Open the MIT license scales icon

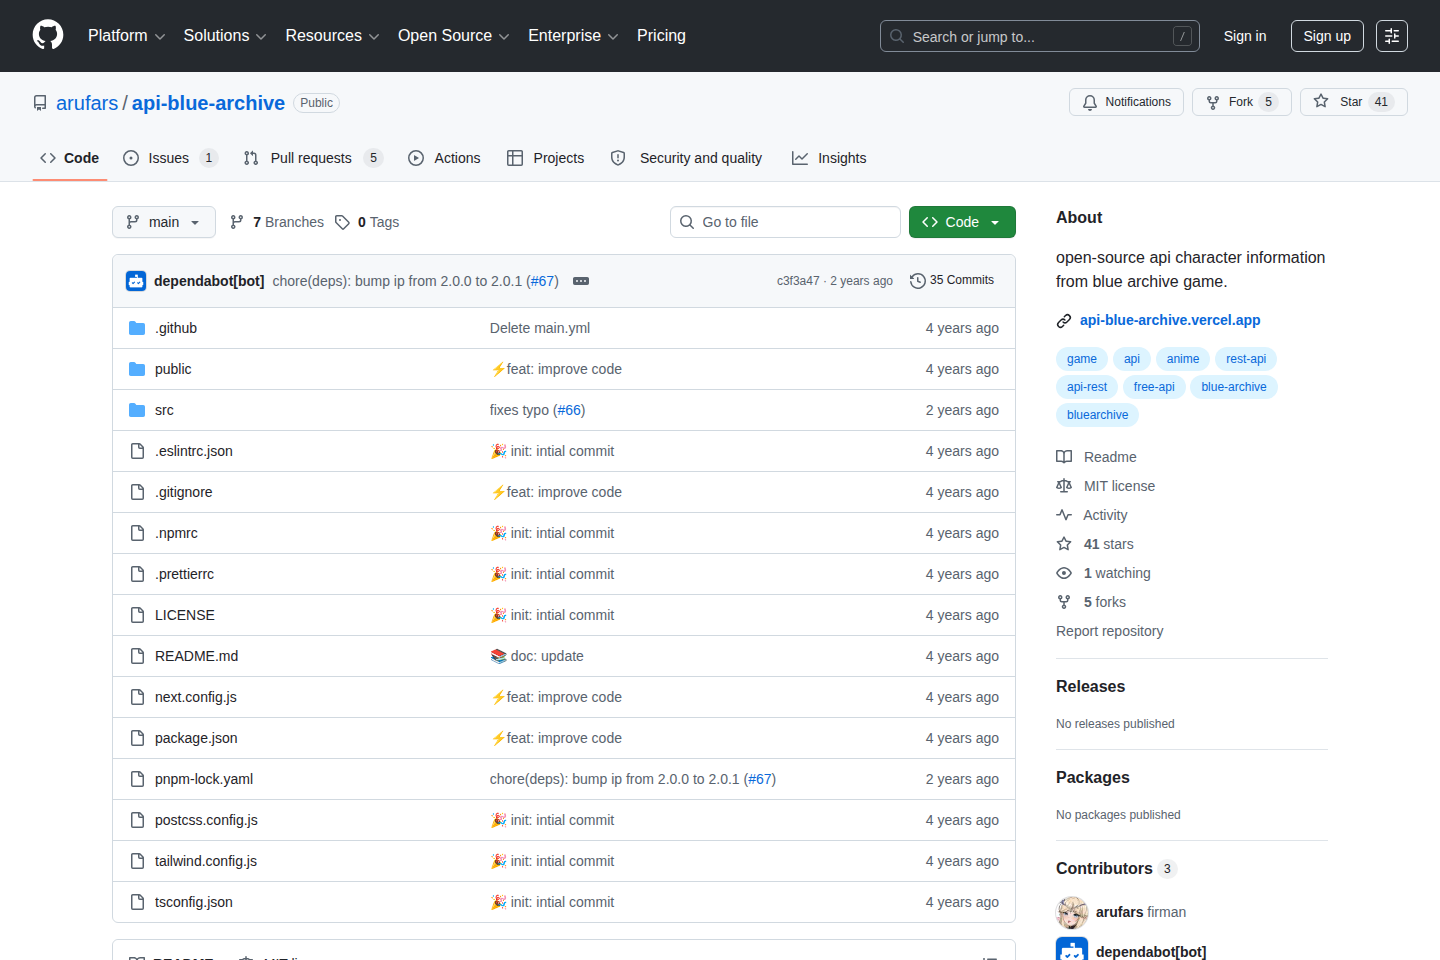(1064, 485)
